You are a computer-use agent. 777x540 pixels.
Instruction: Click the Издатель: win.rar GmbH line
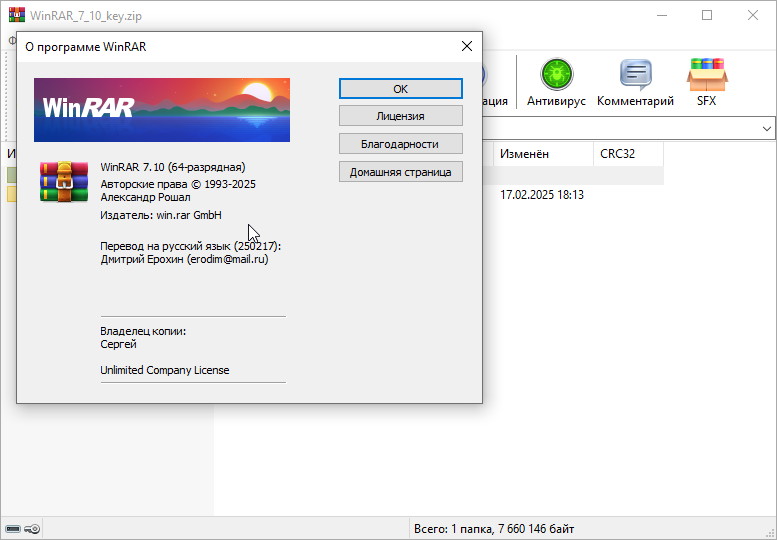[x=161, y=215]
